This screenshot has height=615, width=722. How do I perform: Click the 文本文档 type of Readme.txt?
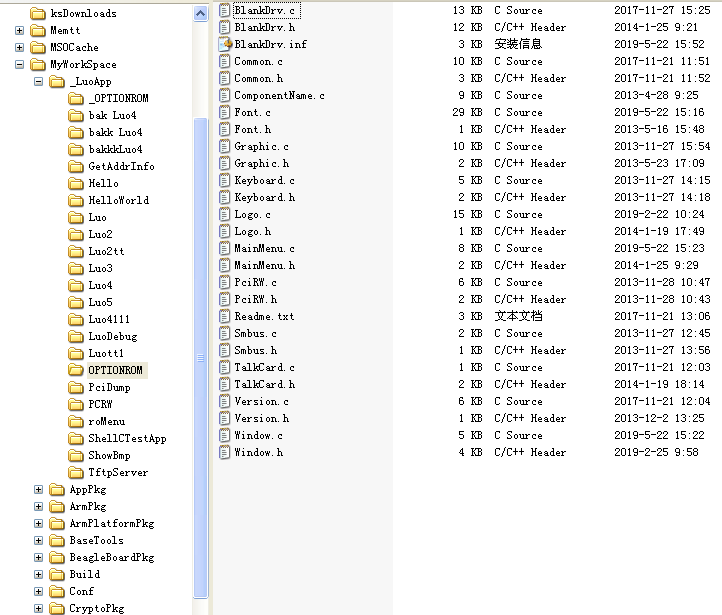(518, 316)
